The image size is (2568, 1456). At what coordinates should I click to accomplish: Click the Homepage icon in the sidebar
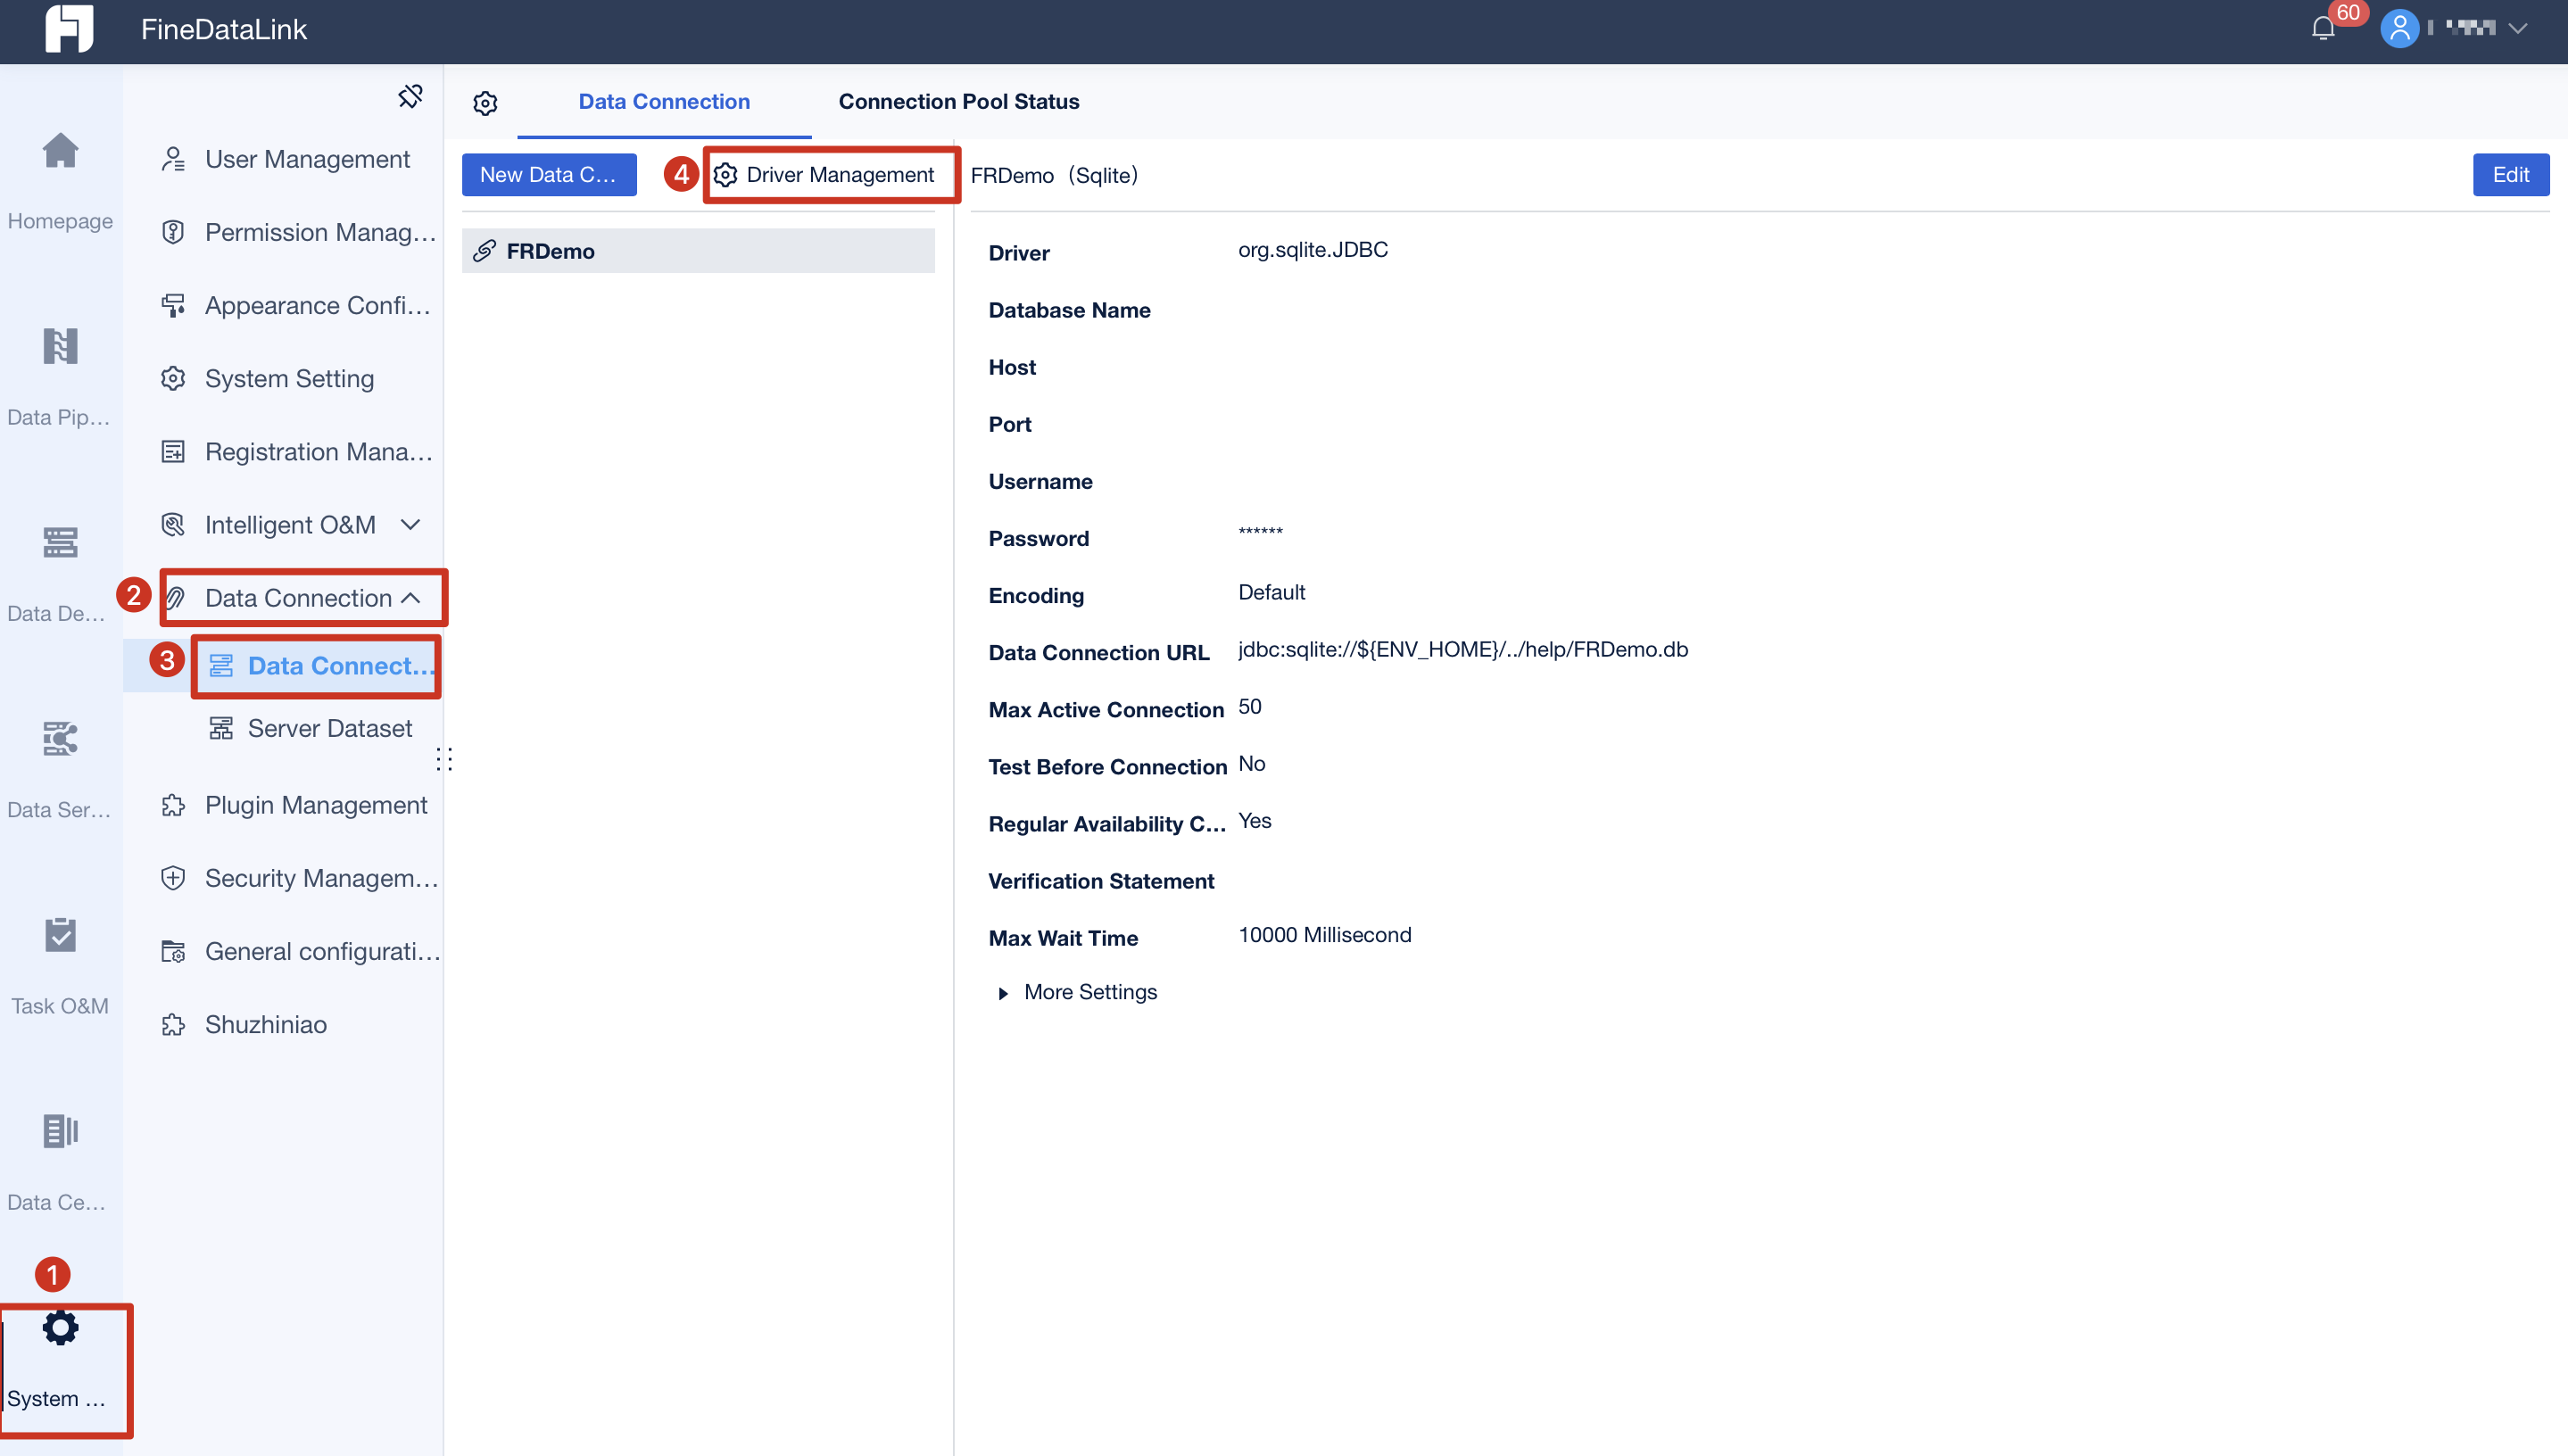point(60,150)
